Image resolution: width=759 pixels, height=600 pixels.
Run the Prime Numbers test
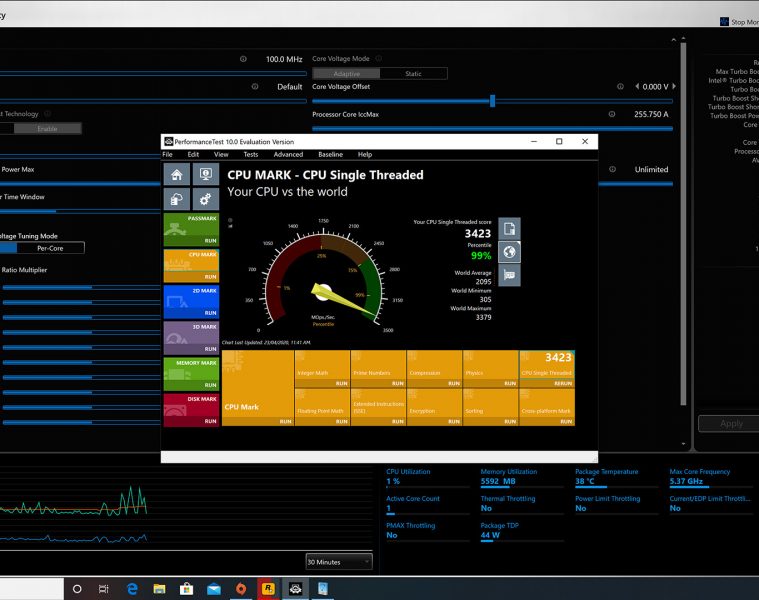coord(378,369)
